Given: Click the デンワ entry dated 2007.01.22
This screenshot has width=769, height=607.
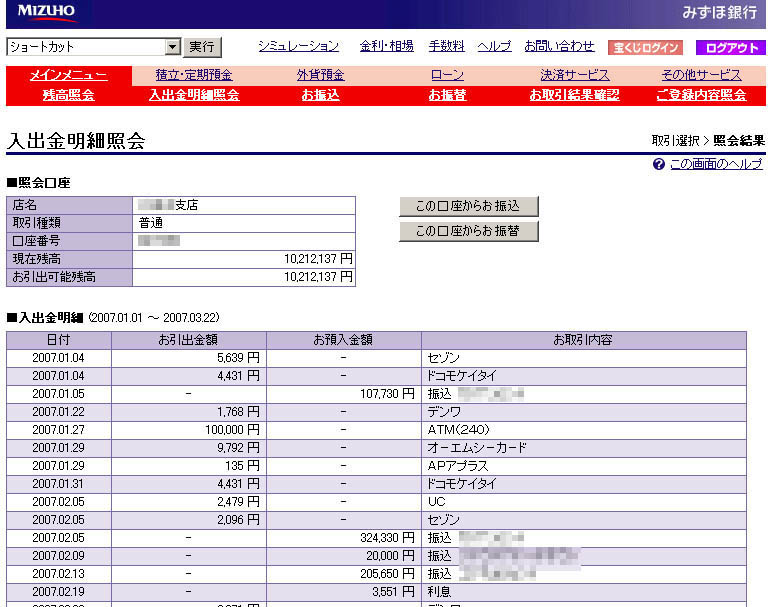Looking at the screenshot, I should 444,412.
